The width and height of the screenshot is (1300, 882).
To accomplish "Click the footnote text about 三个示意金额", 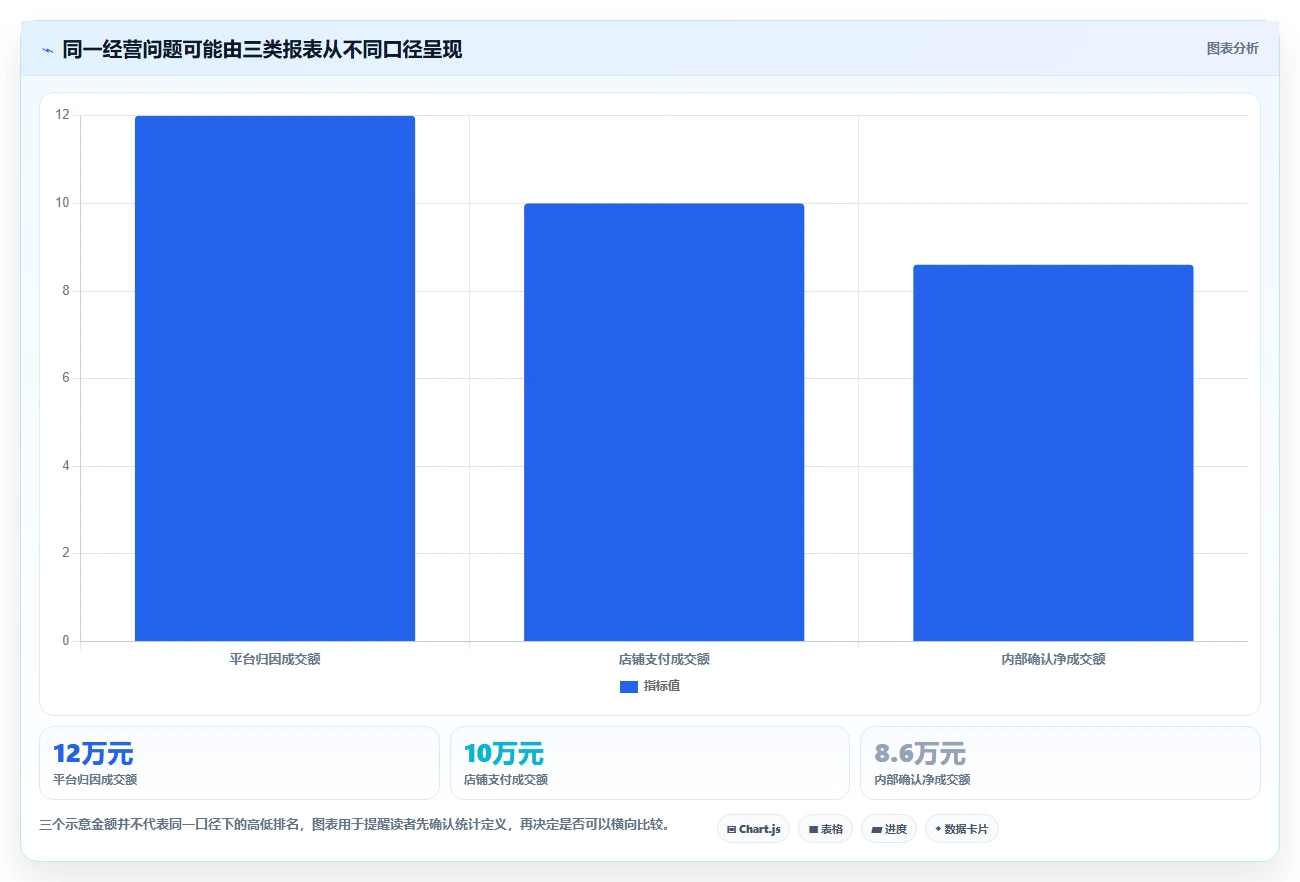I will point(354,825).
